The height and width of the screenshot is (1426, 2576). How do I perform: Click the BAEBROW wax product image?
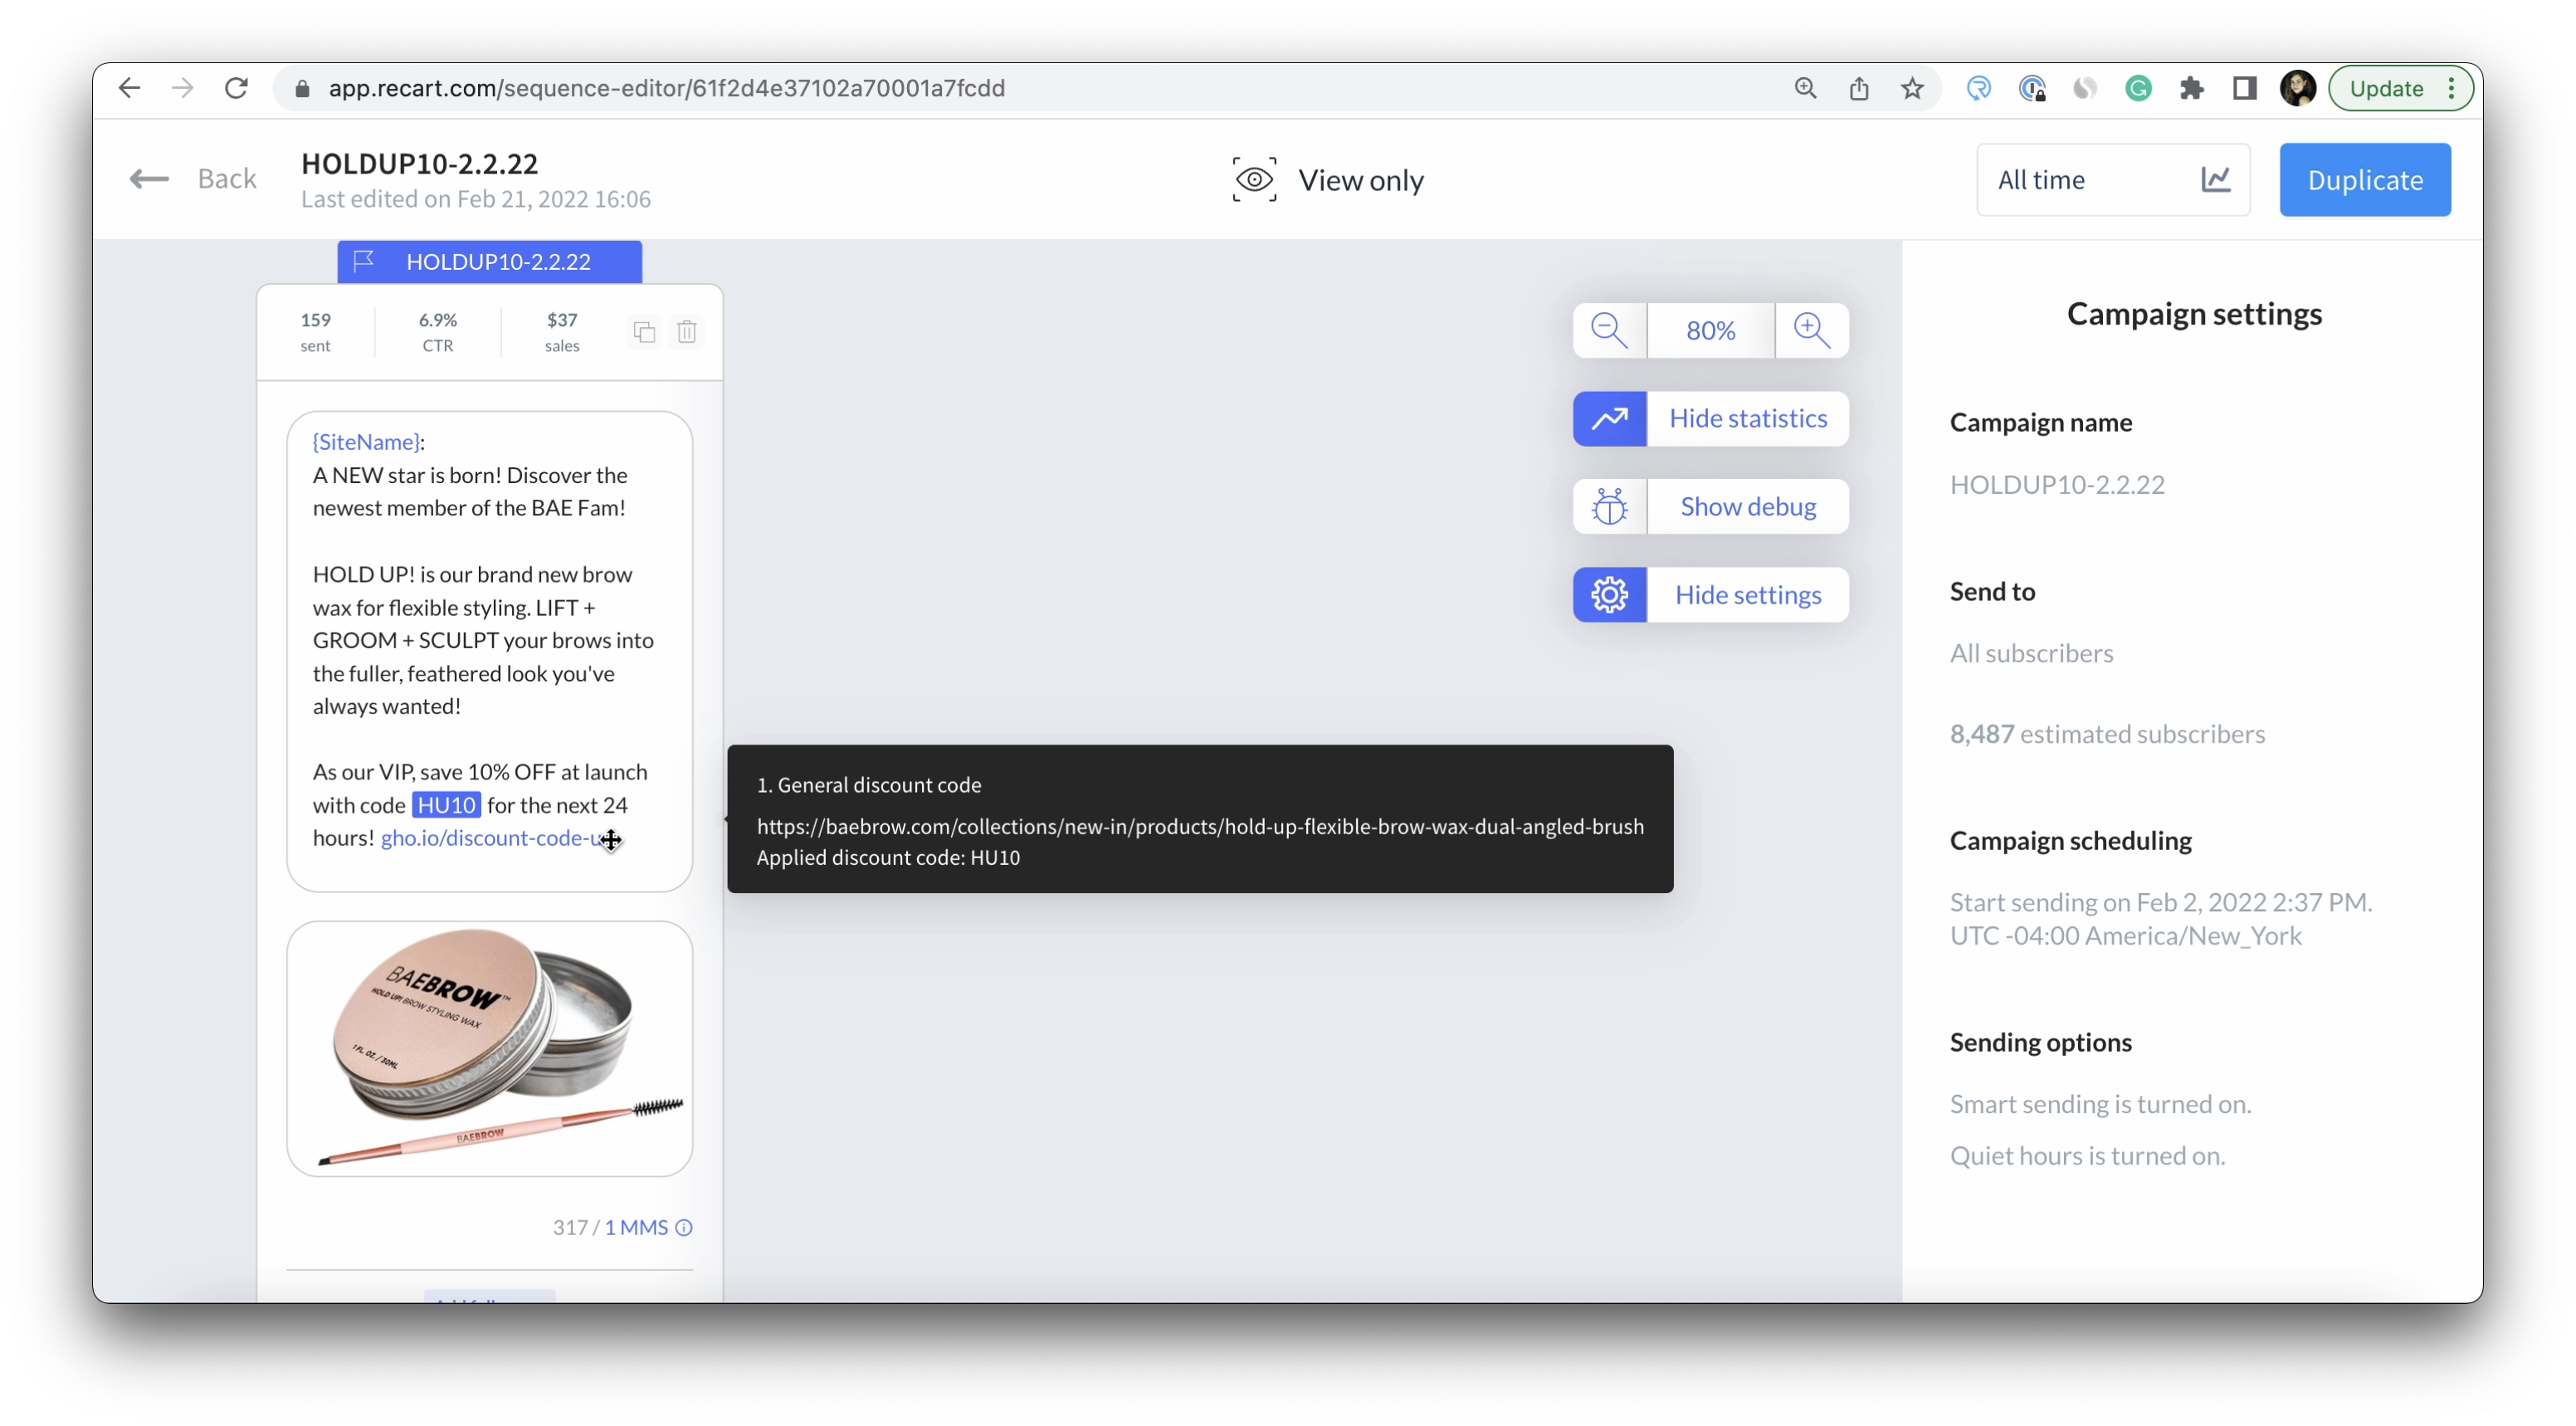click(x=489, y=1048)
